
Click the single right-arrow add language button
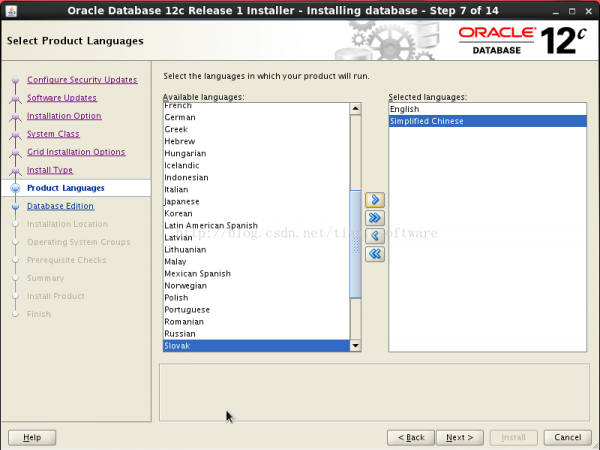coord(375,200)
